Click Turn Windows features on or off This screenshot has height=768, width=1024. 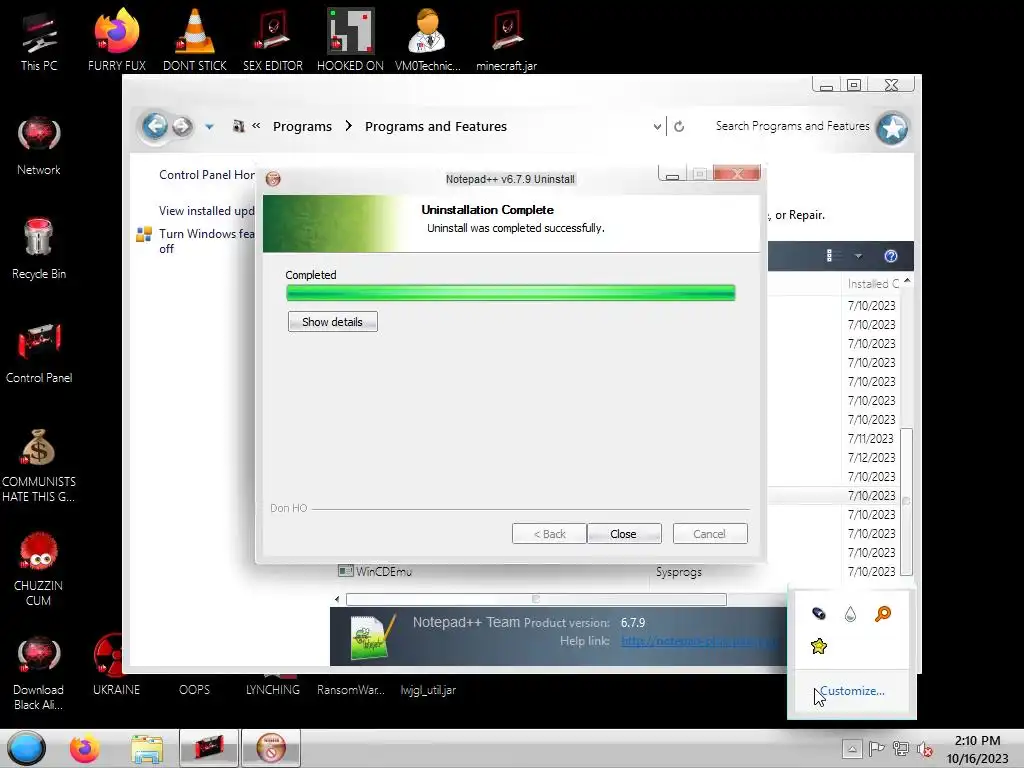coord(206,241)
